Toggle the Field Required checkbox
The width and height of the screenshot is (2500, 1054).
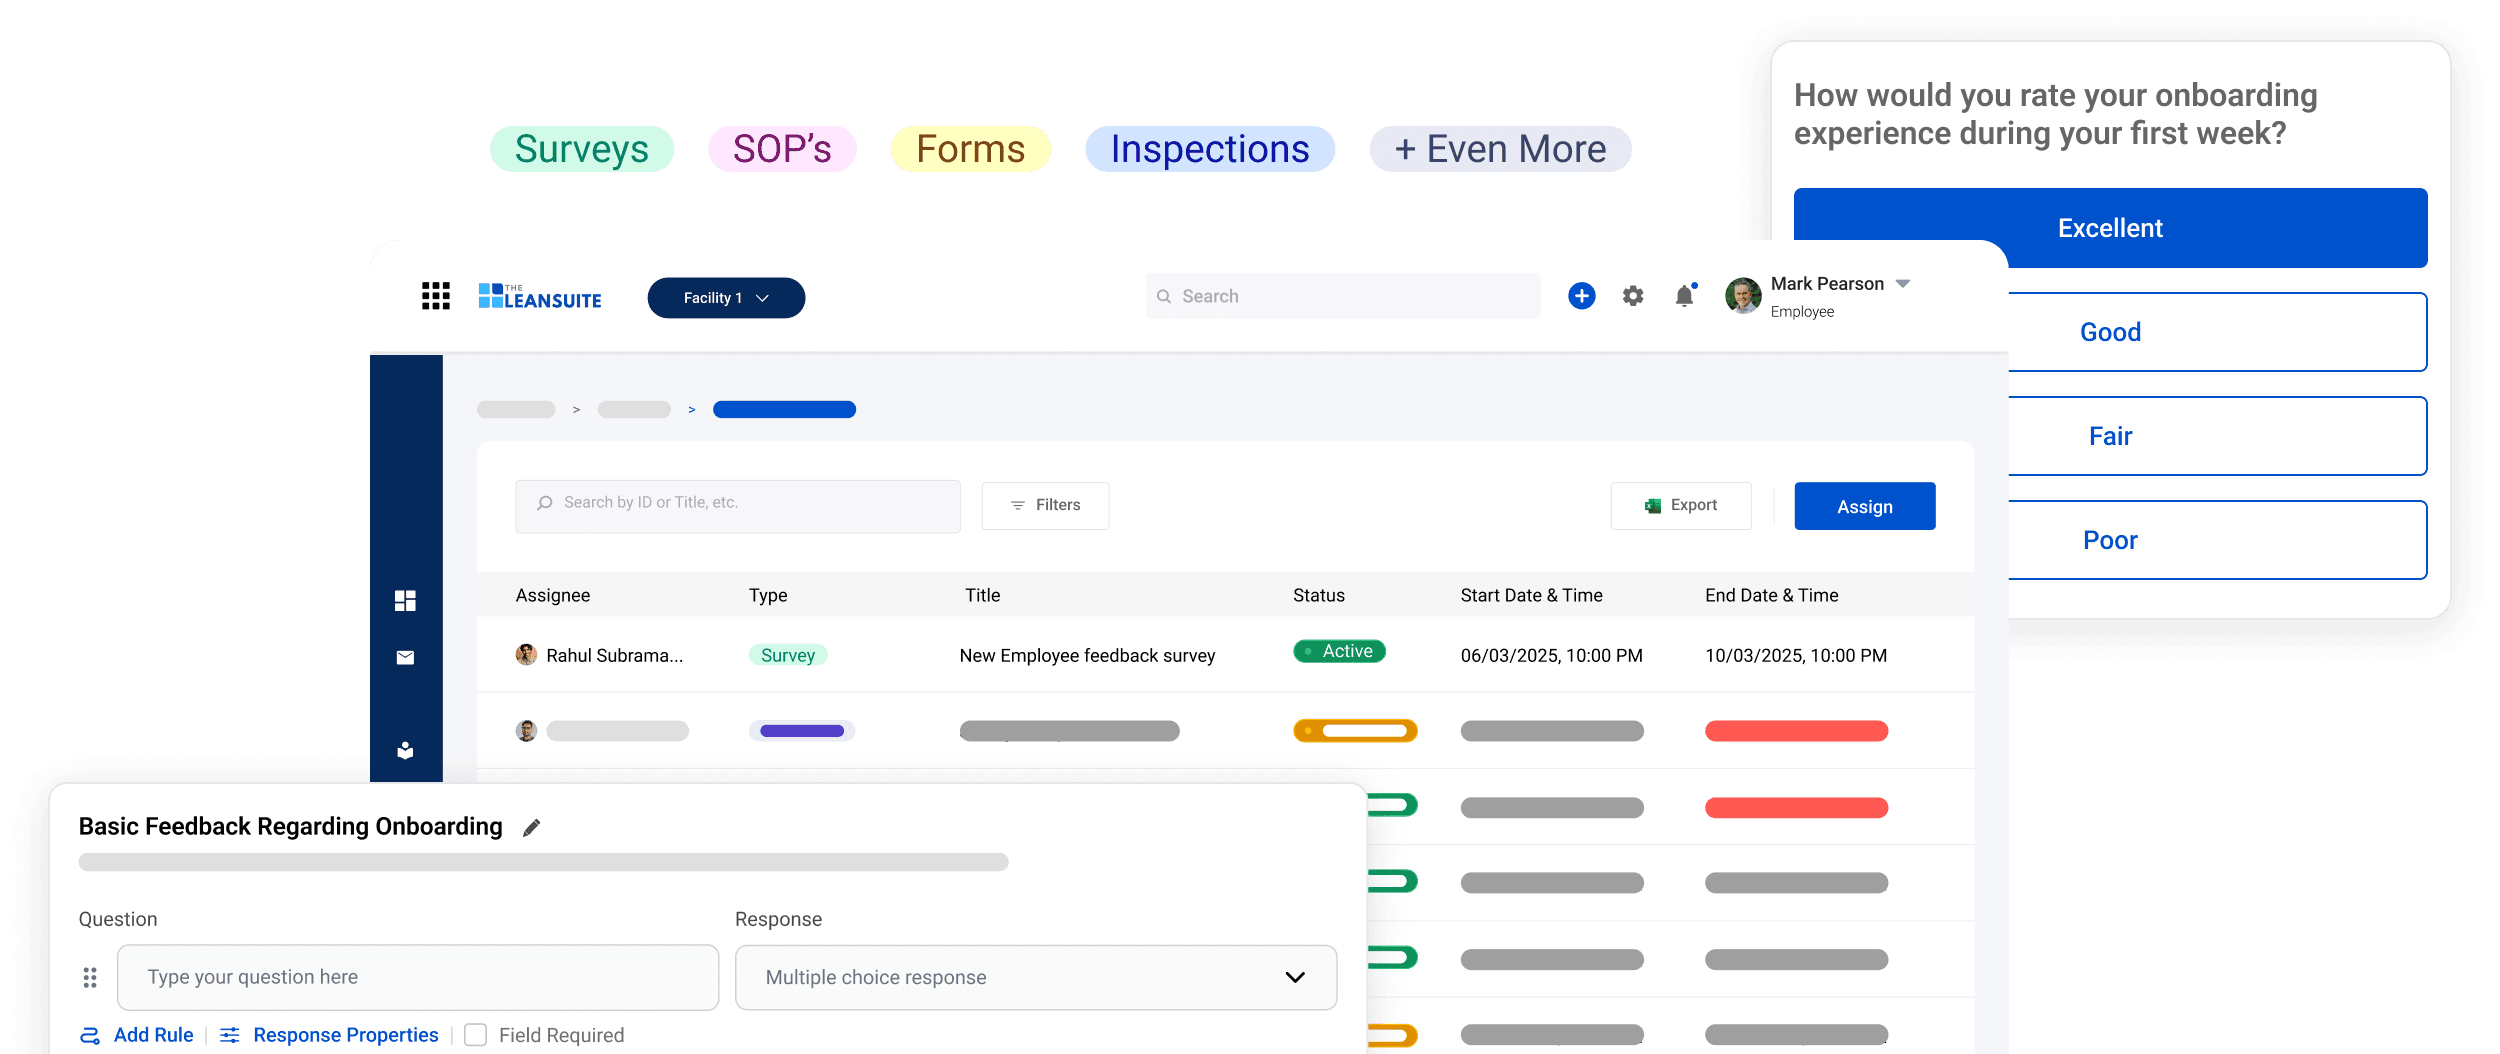476,1035
